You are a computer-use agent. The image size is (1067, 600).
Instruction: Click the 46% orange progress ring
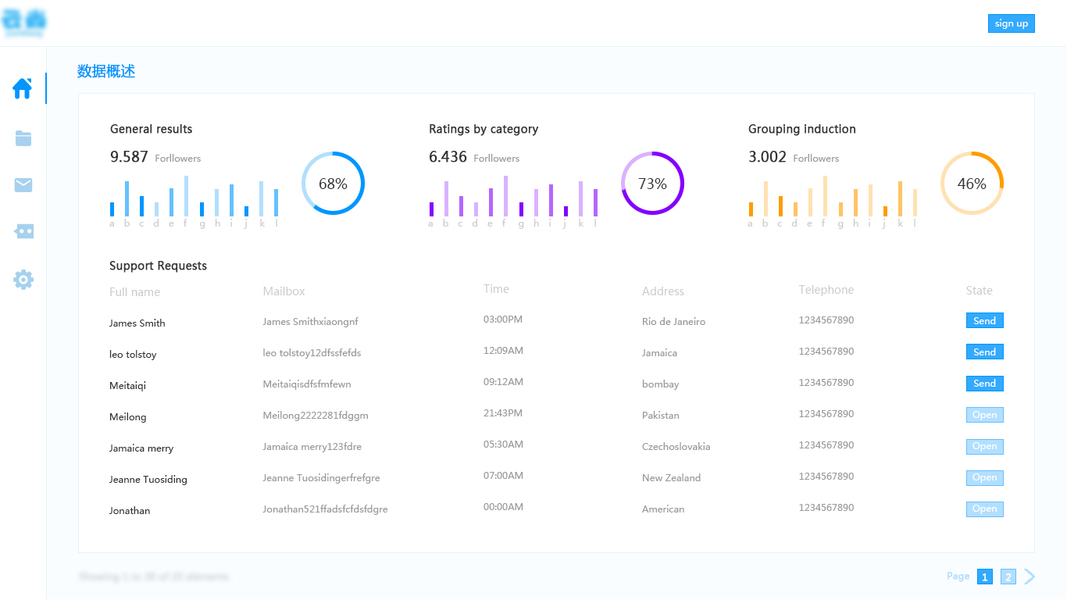[x=972, y=183]
